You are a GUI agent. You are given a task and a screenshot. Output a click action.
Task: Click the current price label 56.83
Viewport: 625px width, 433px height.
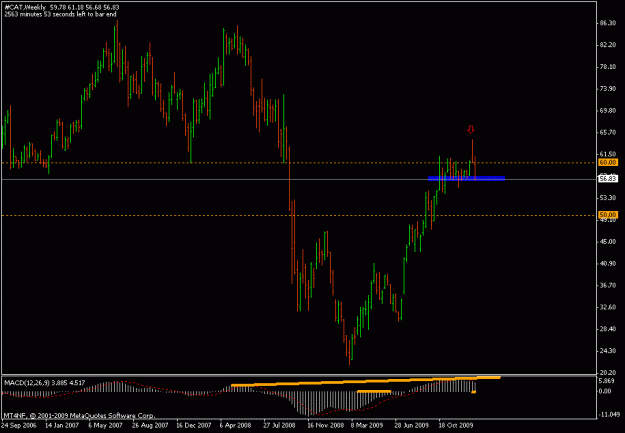(x=608, y=179)
